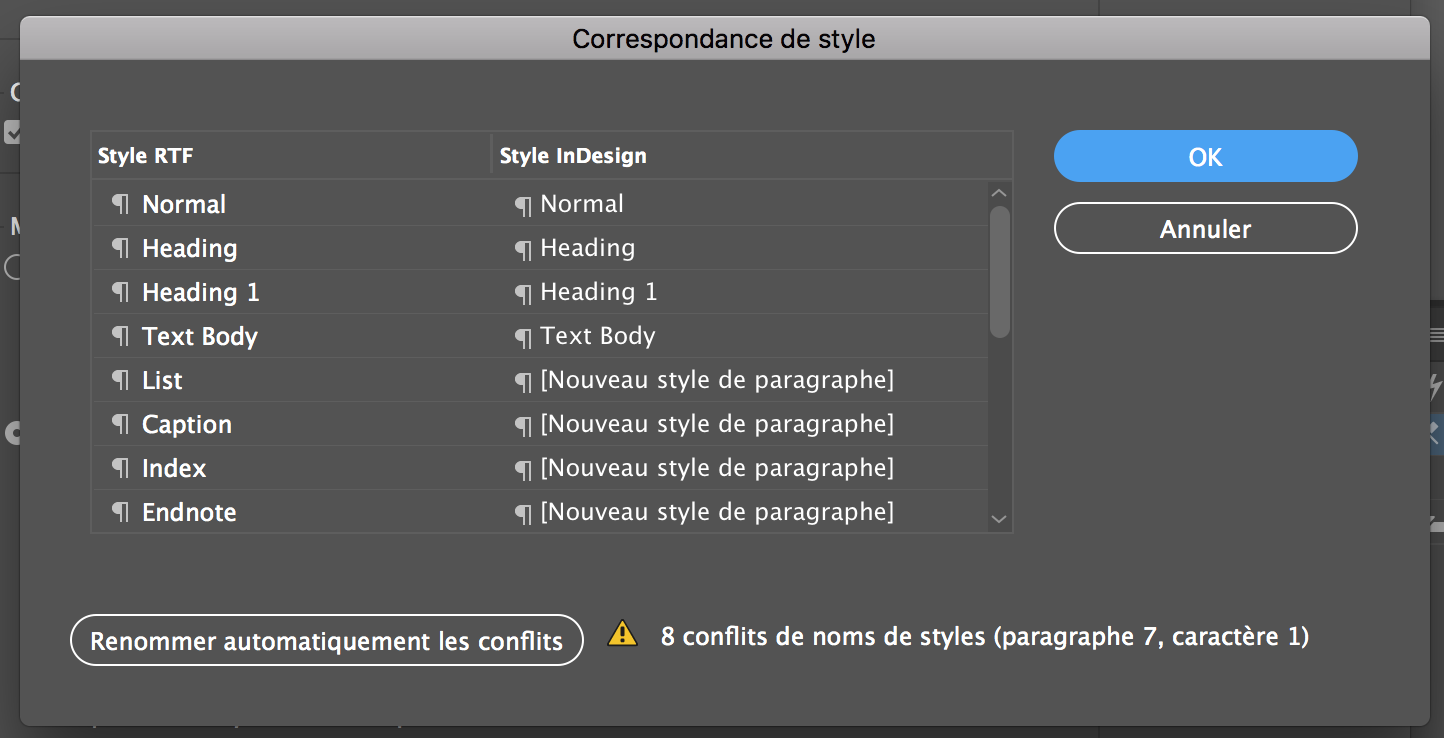Click the paragraph icon beside Normal RTF style
Screen dimensions: 1444x738
pos(120,204)
